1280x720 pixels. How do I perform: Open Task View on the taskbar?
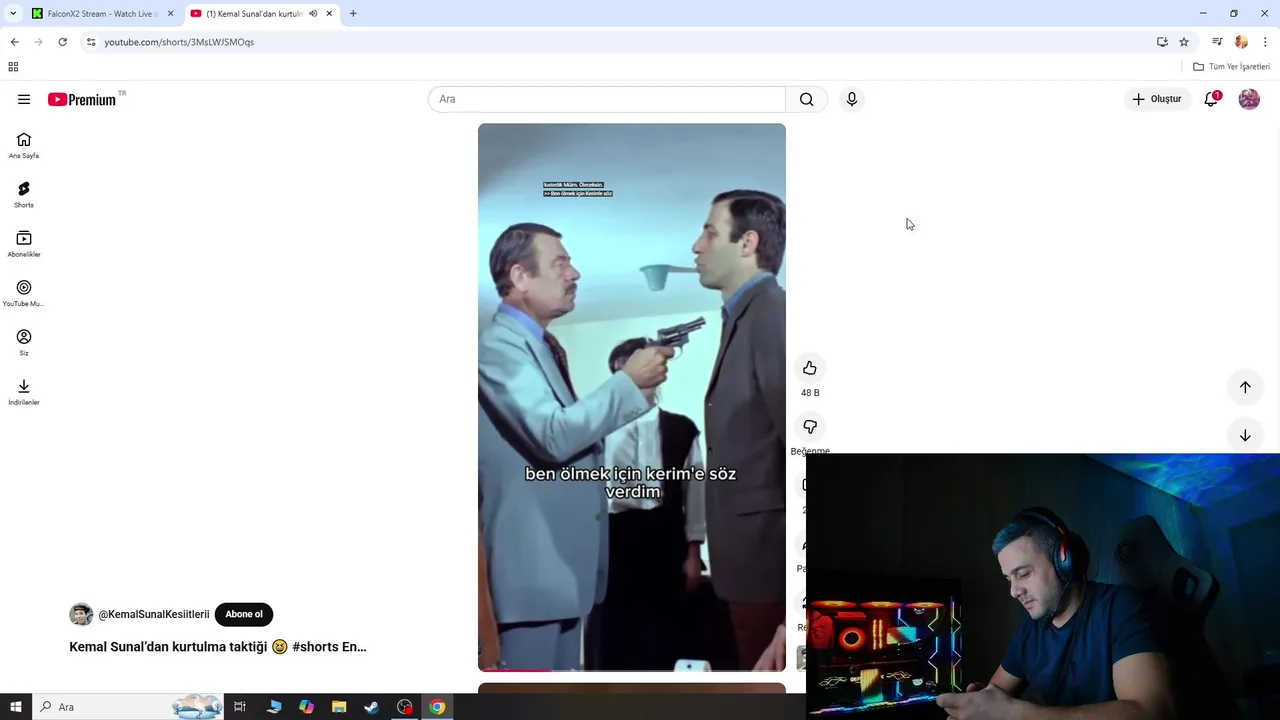pyautogui.click(x=240, y=707)
